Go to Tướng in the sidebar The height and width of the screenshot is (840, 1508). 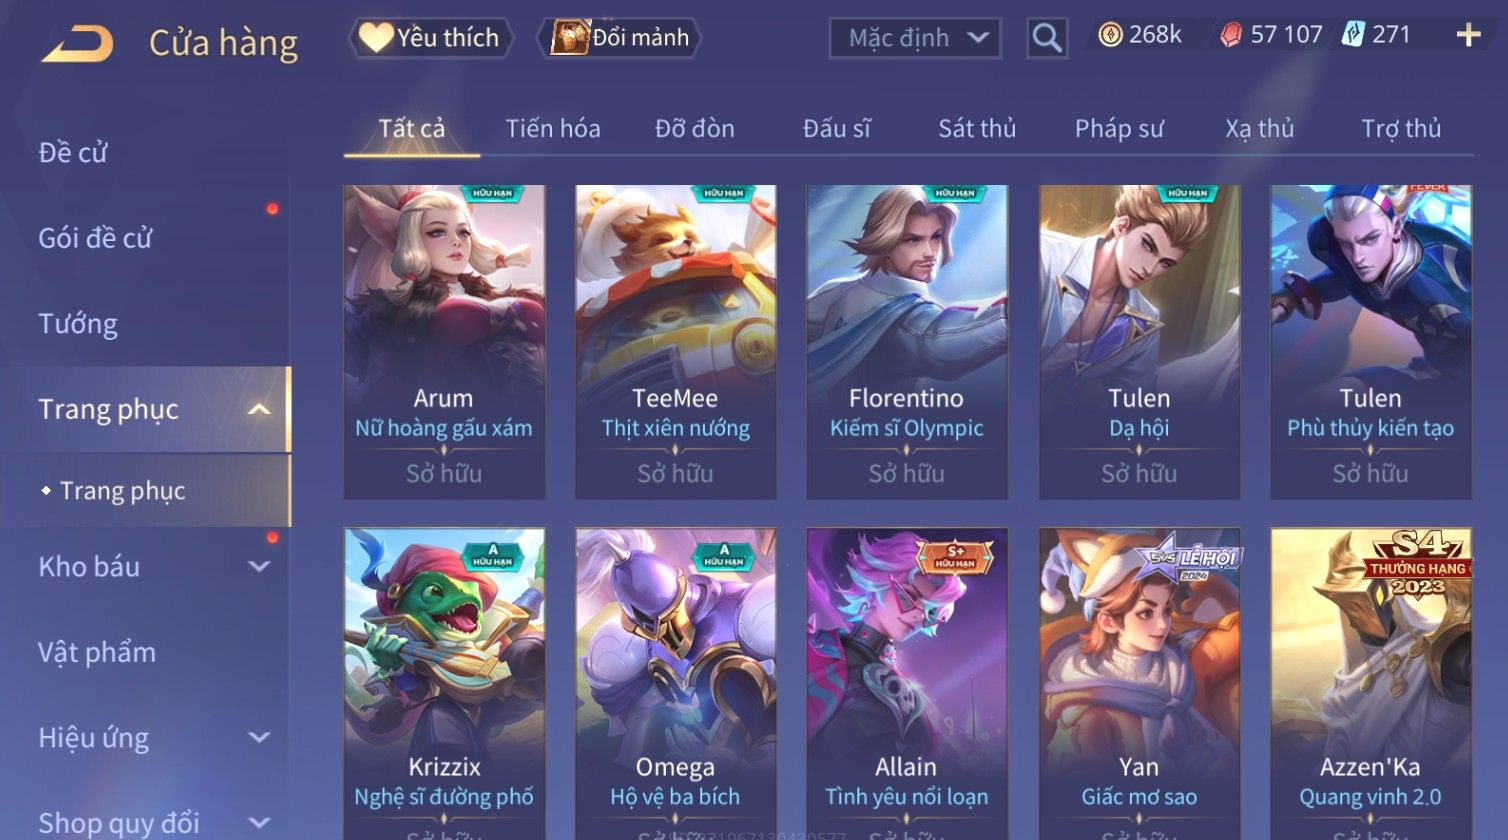78,324
